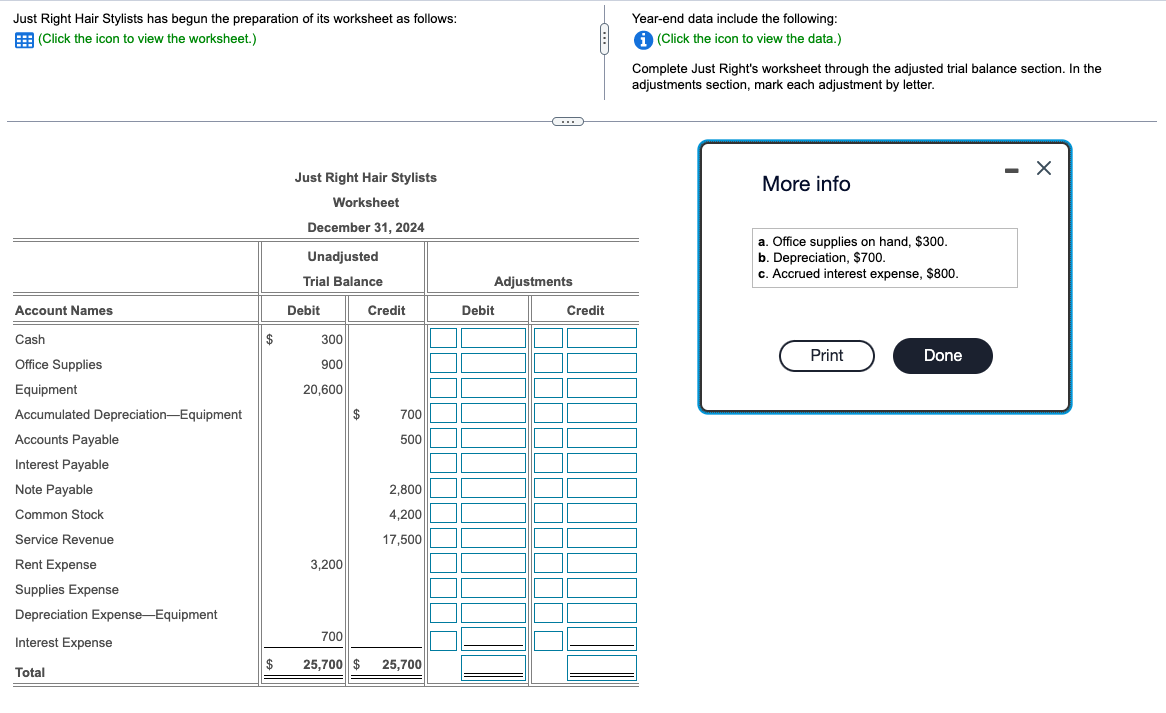Select Supplies Expense debit amount field
1166x713 pixels.
coord(493,588)
